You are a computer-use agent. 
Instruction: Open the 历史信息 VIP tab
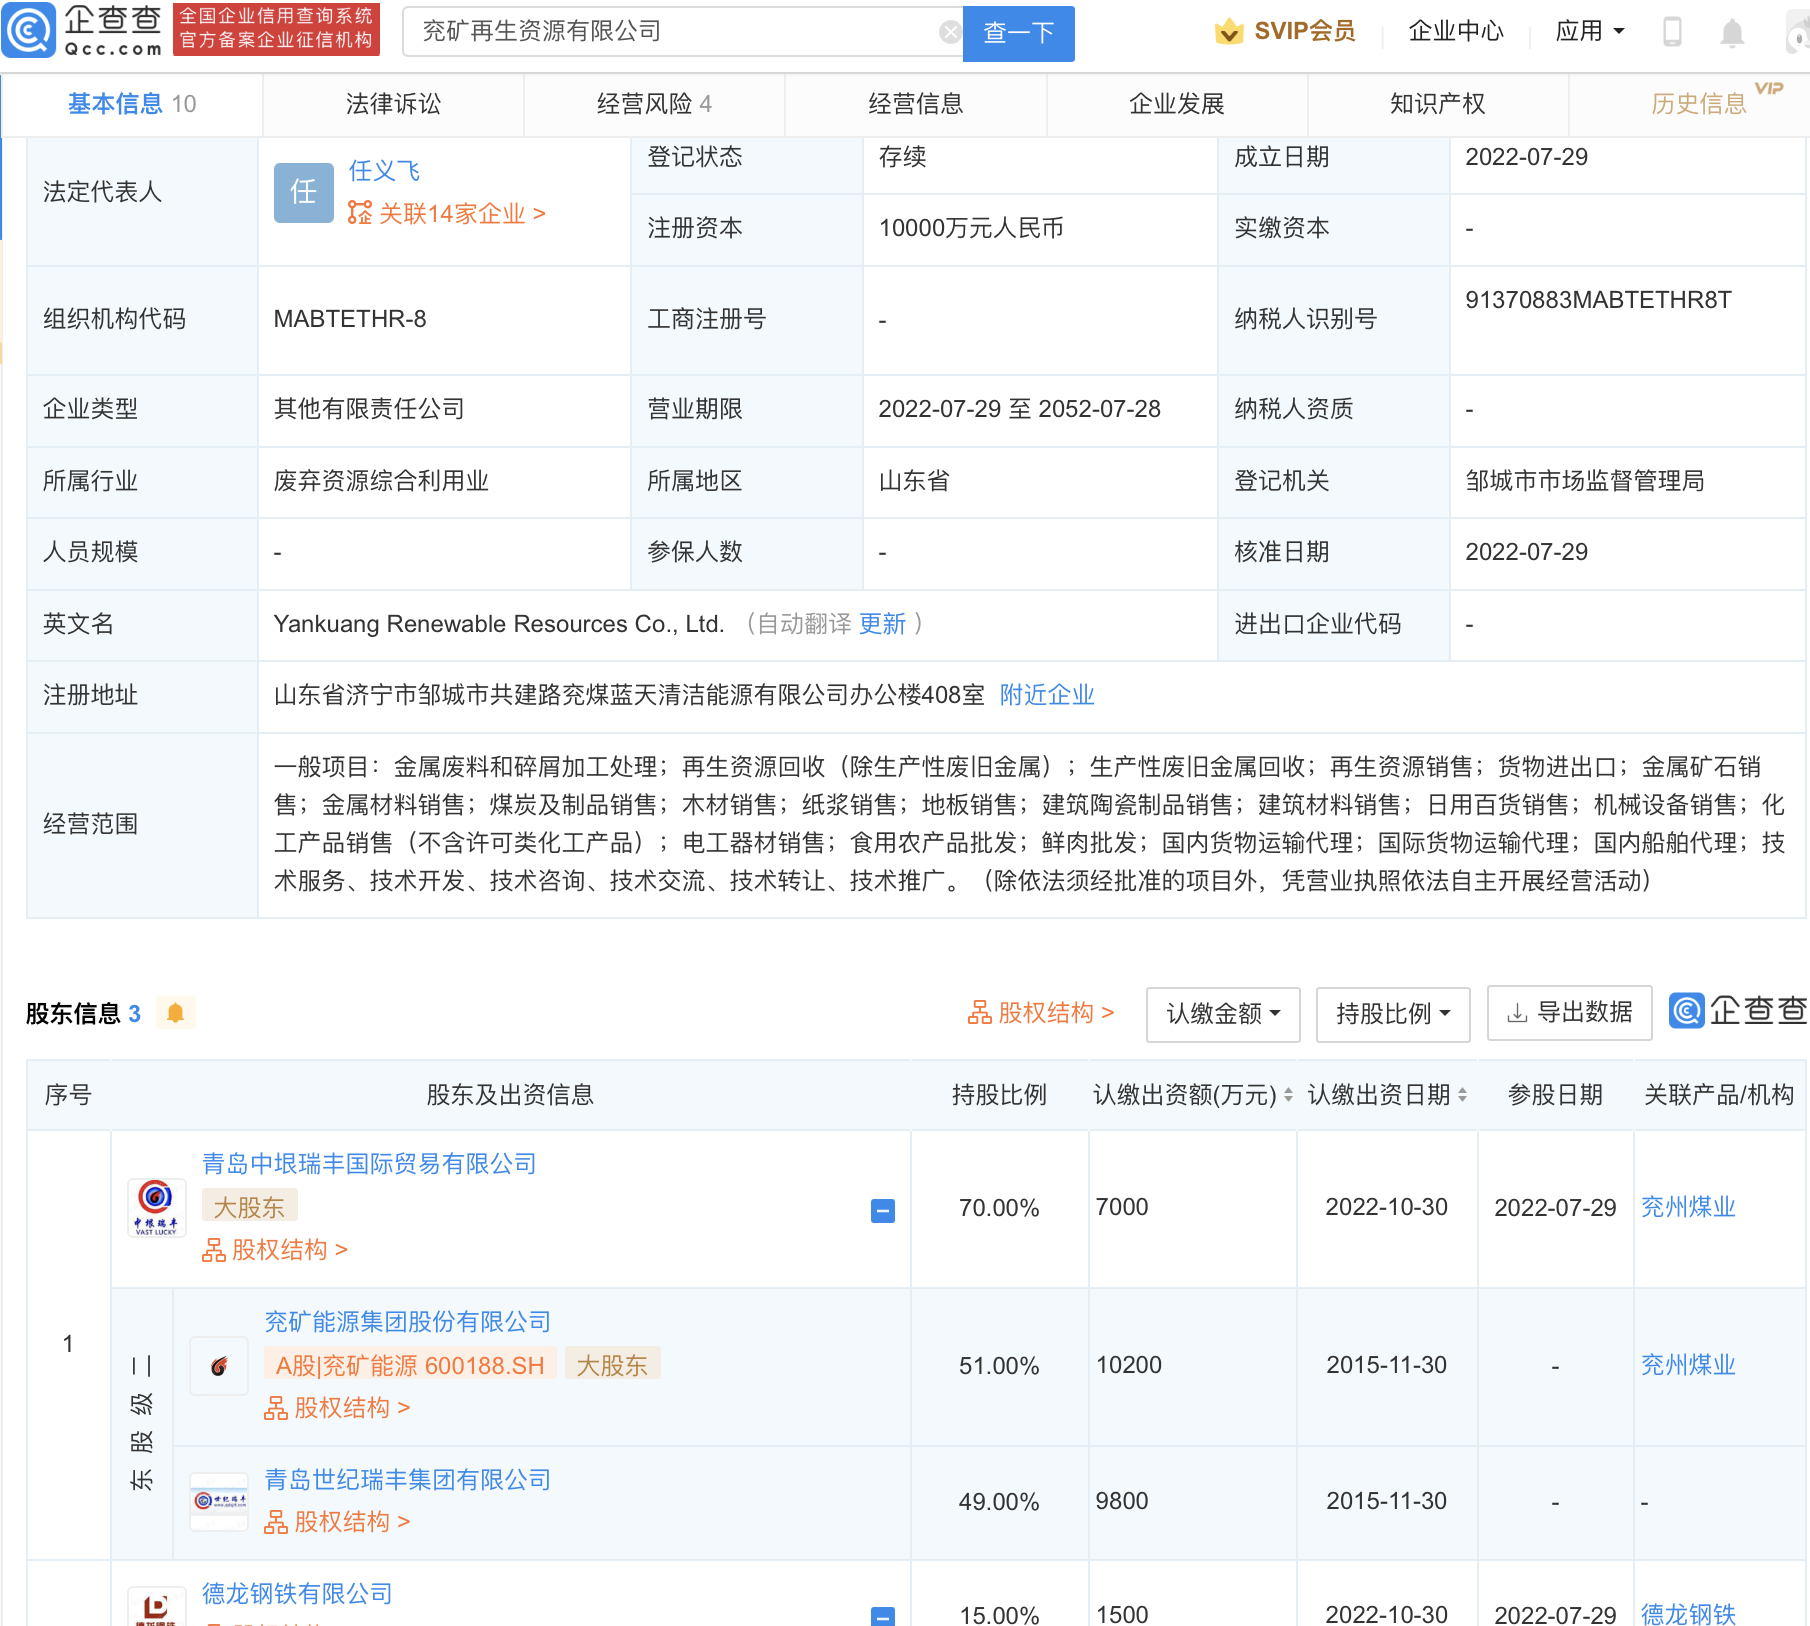[x=1698, y=104]
